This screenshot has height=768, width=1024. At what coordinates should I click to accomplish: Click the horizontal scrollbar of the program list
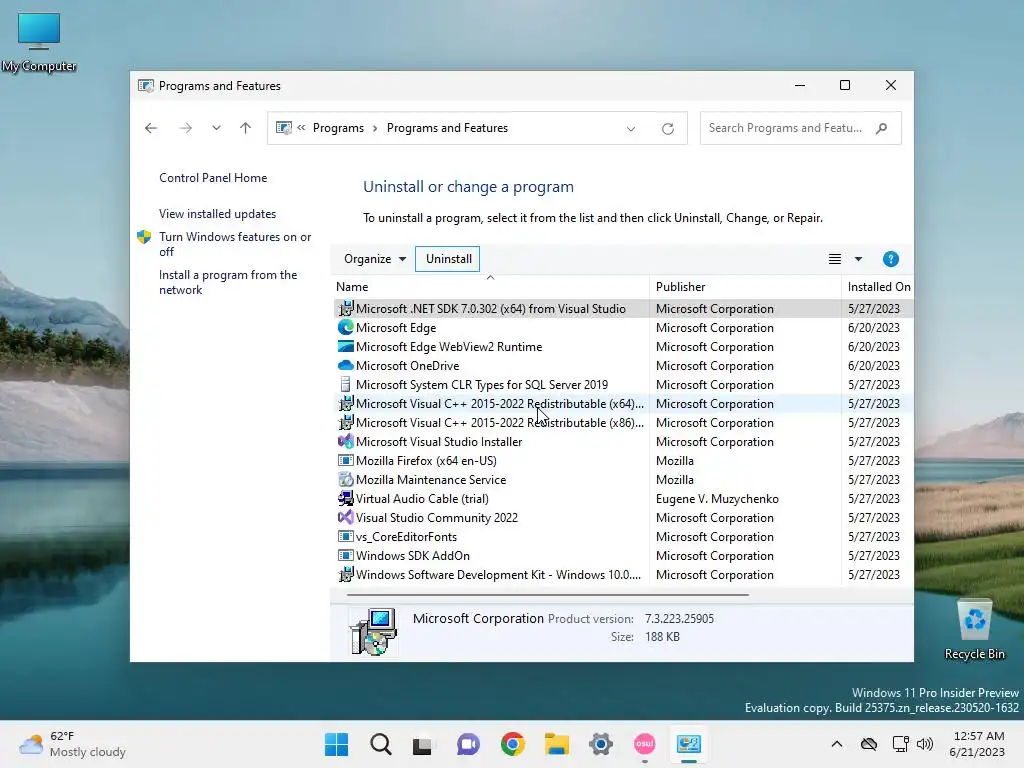(x=547, y=595)
